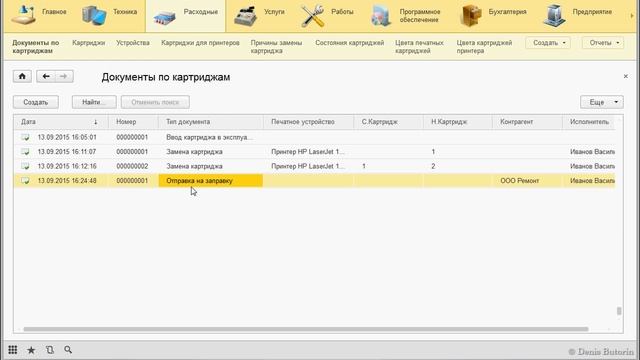The height and width of the screenshot is (360, 640).
Task: Expand the Создать dropdown in navigation bar
Action: (548, 43)
